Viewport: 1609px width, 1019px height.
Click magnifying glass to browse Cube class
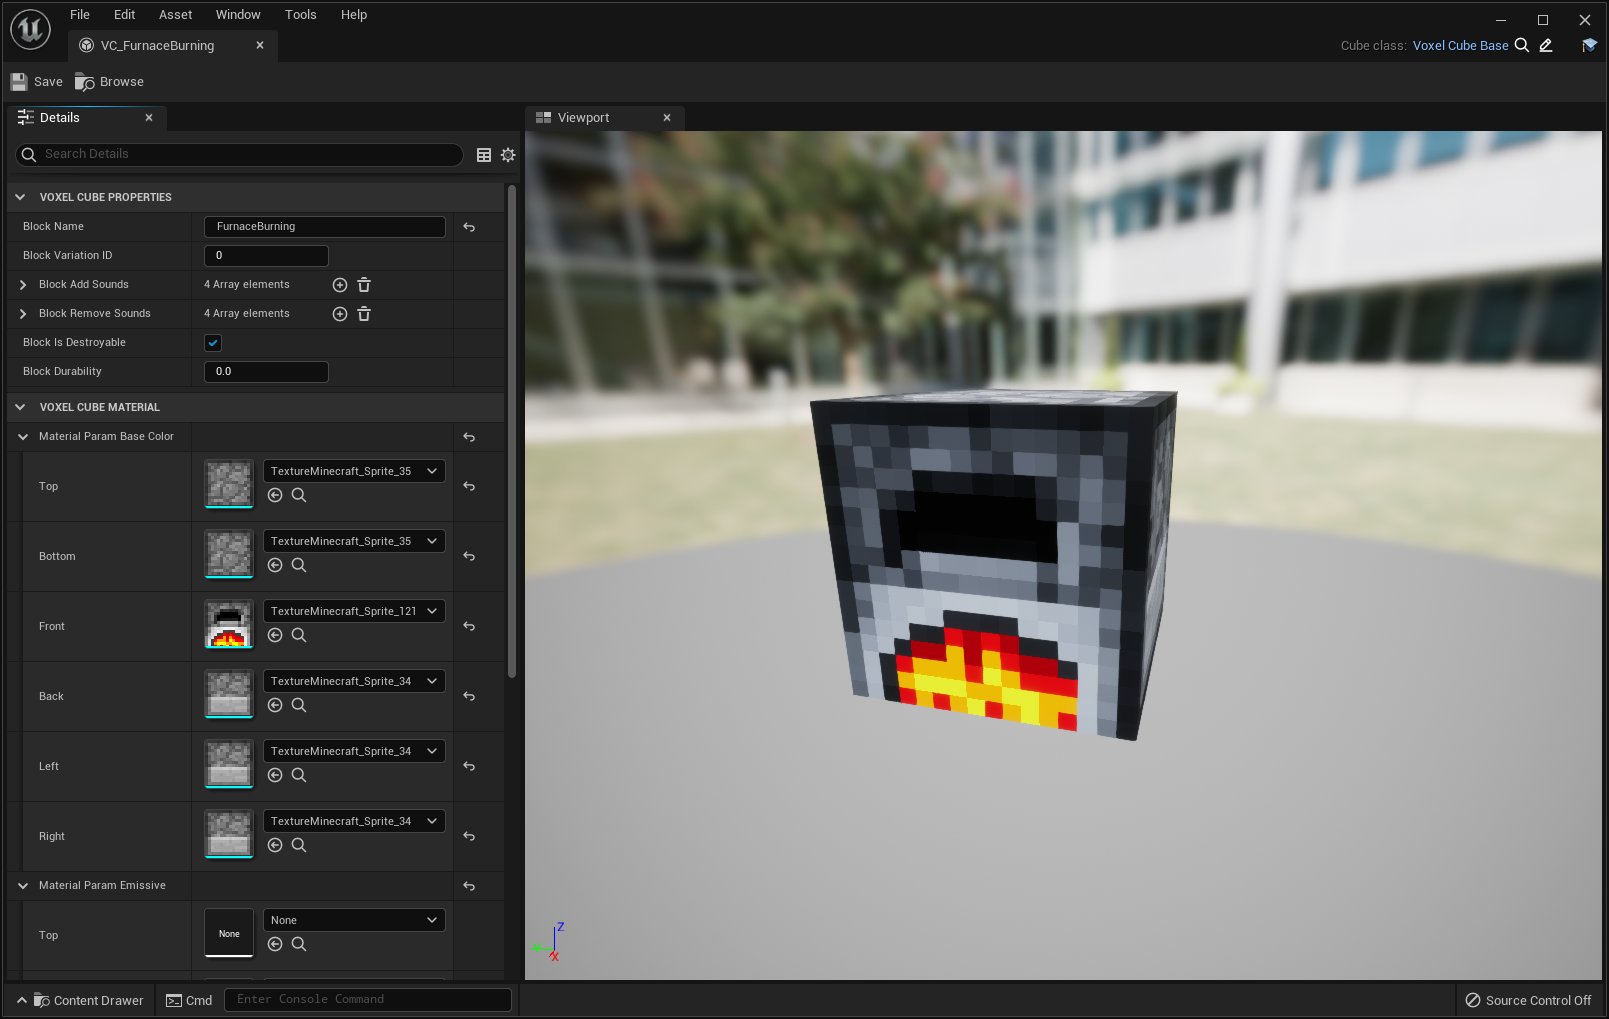1521,45
